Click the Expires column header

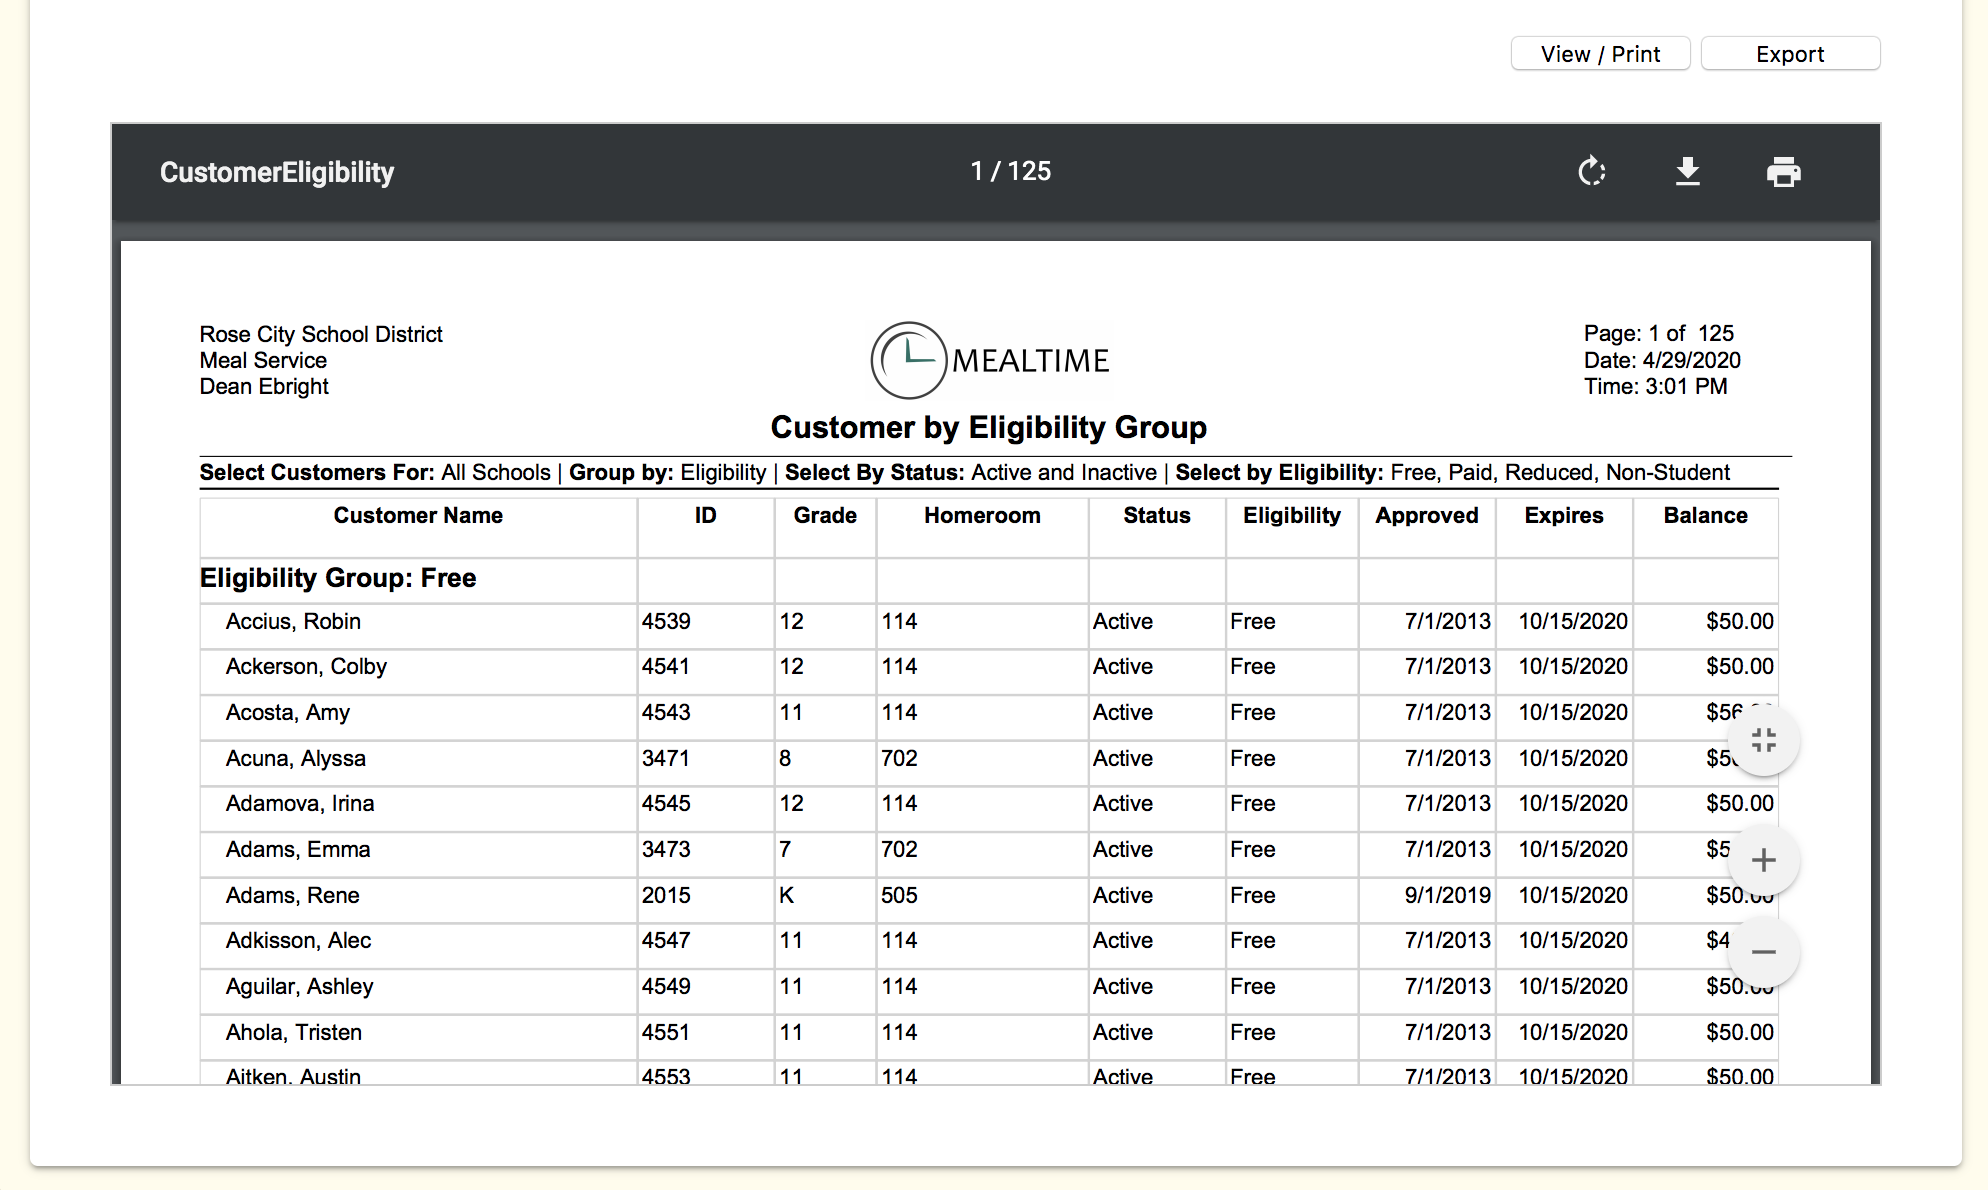coord(1563,516)
